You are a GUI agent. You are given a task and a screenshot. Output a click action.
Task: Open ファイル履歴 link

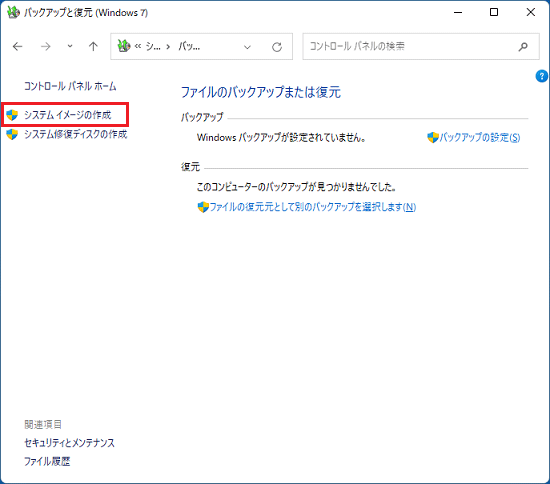click(x=47, y=461)
